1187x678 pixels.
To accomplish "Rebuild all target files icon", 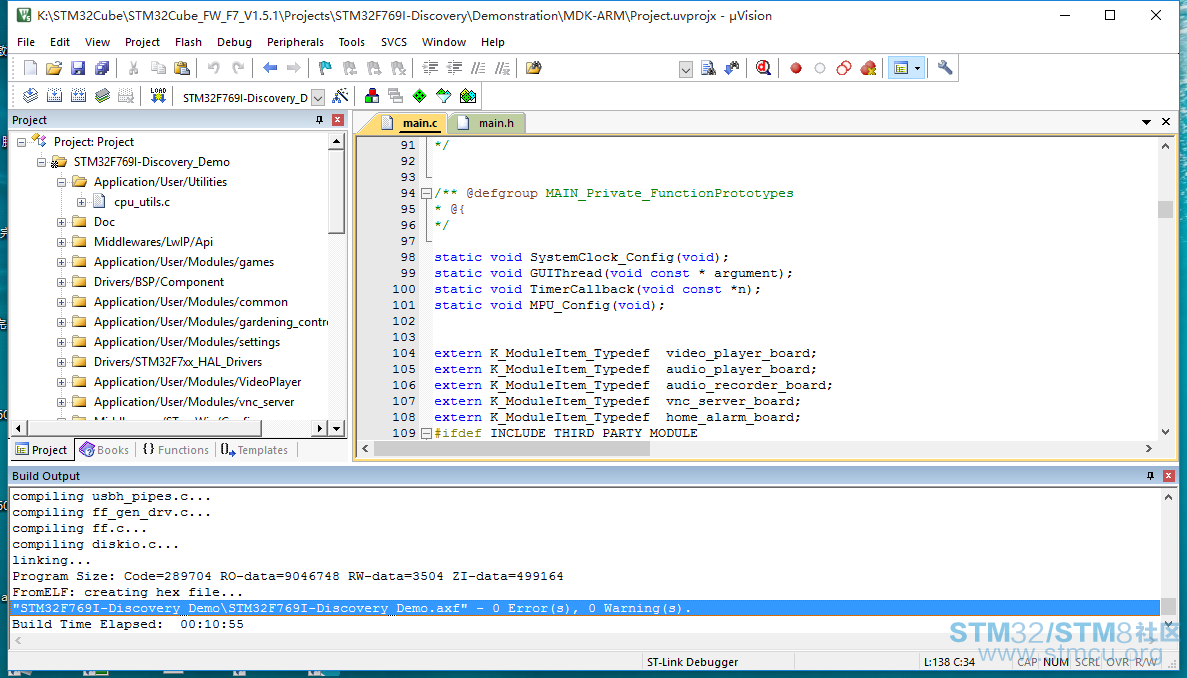I will (x=79, y=96).
